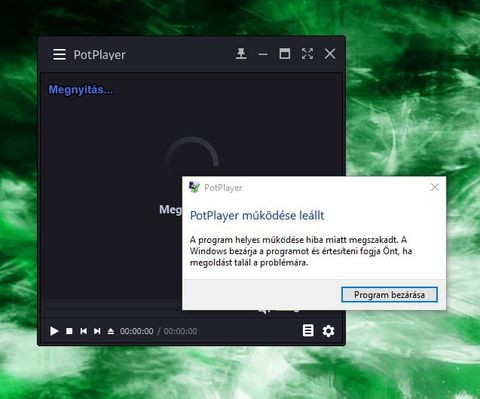Image resolution: width=480 pixels, height=399 pixels.
Task: Toggle the playlist panel icon
Action: pyautogui.click(x=308, y=331)
